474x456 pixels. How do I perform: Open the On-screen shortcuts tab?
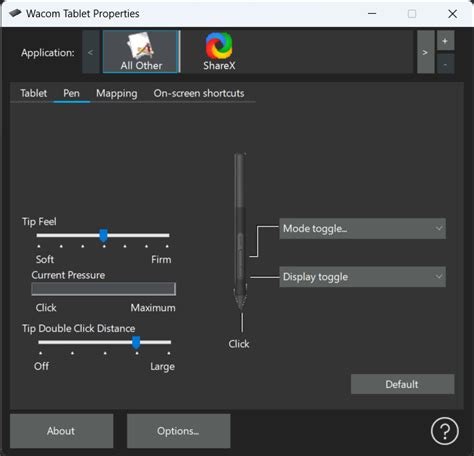(x=199, y=93)
